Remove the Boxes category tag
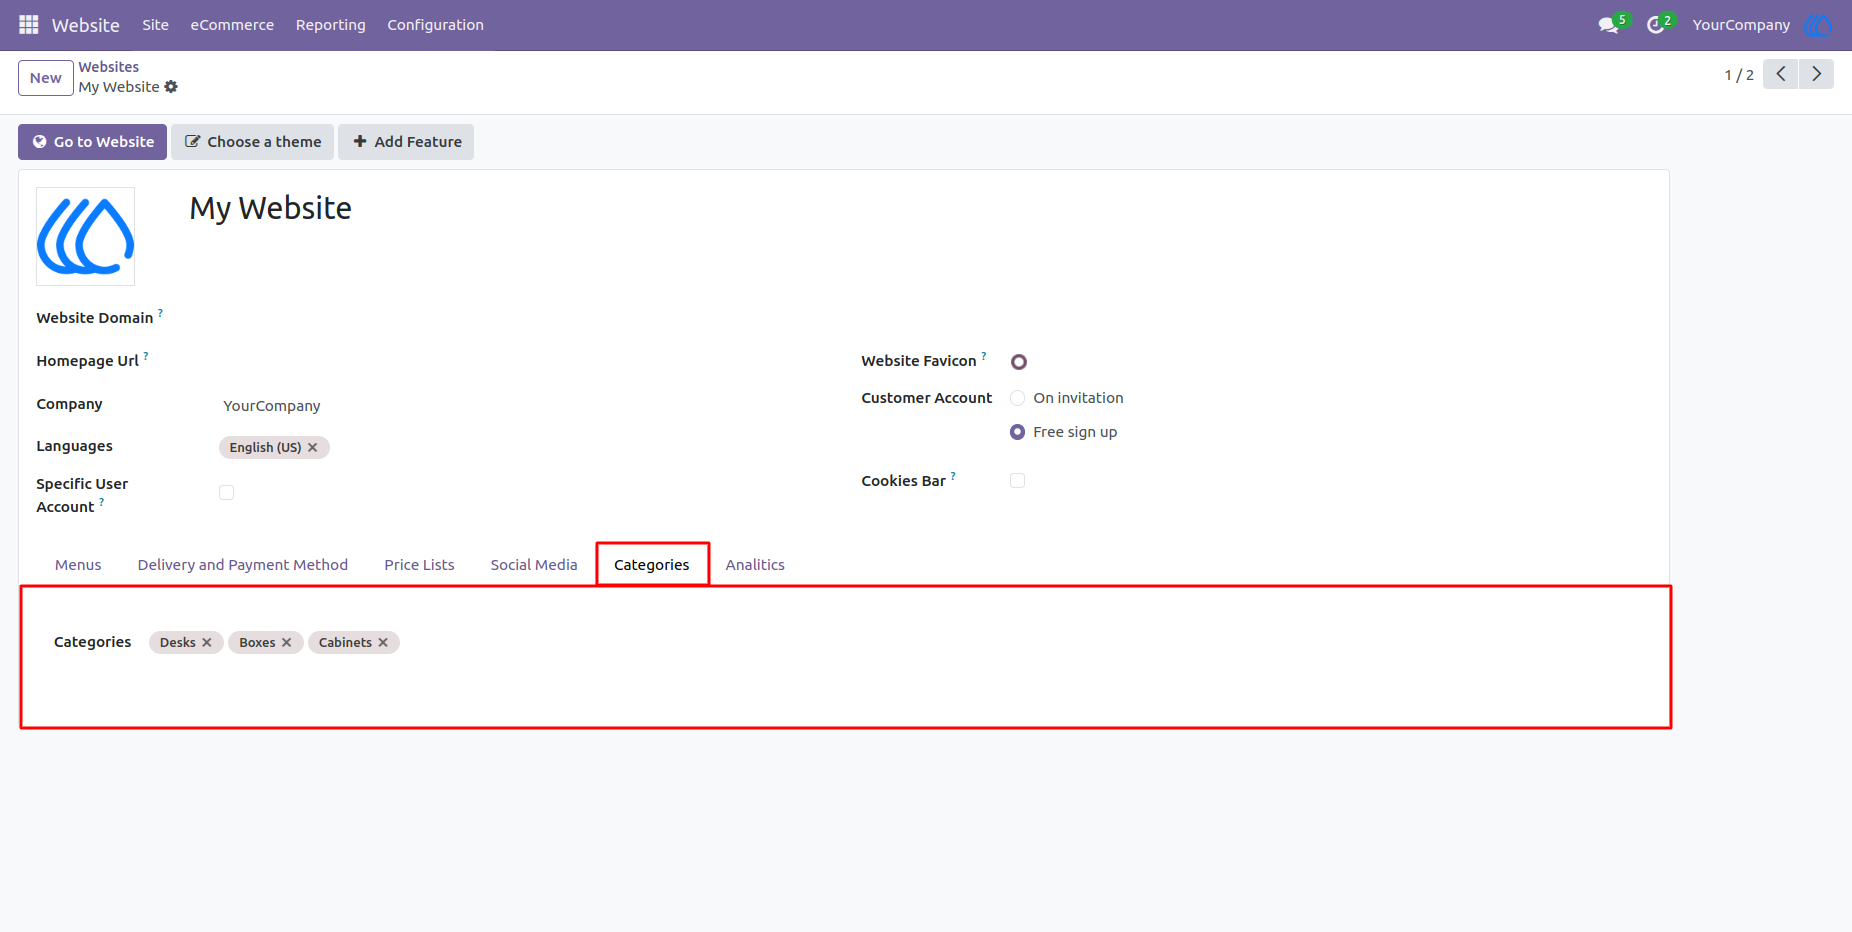Screen dimensions: 1852x932 [287, 642]
